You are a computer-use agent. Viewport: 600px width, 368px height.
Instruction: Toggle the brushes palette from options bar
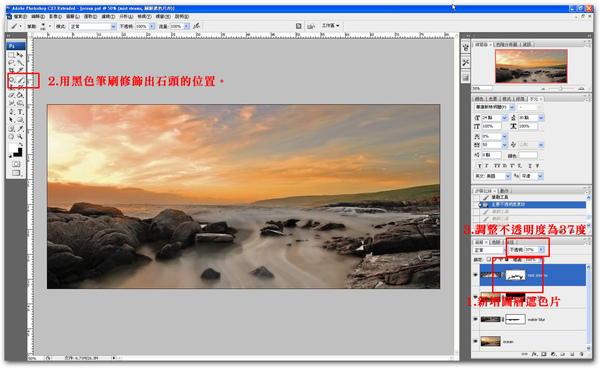[x=298, y=26]
